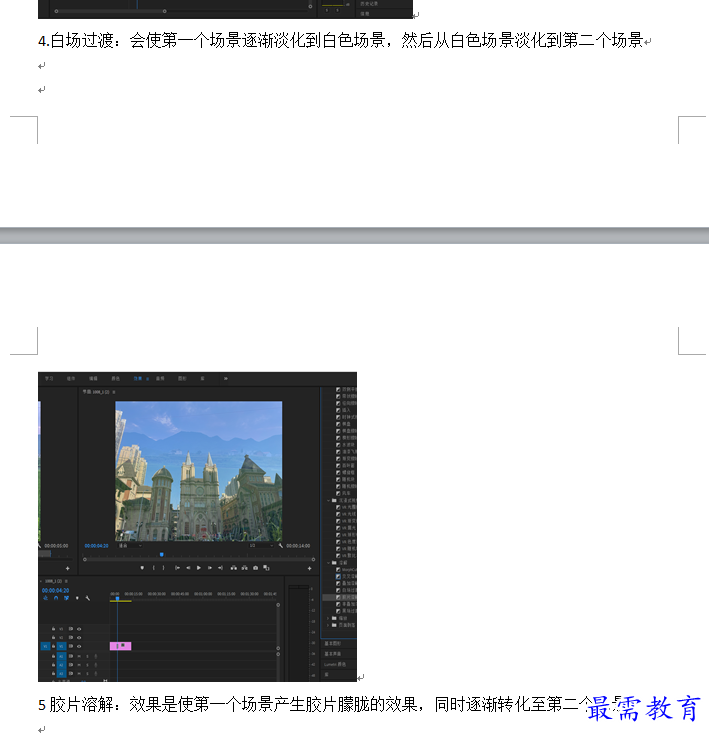Click the text line starting with 4.白场过渡
The image size is (709, 740).
341,41
